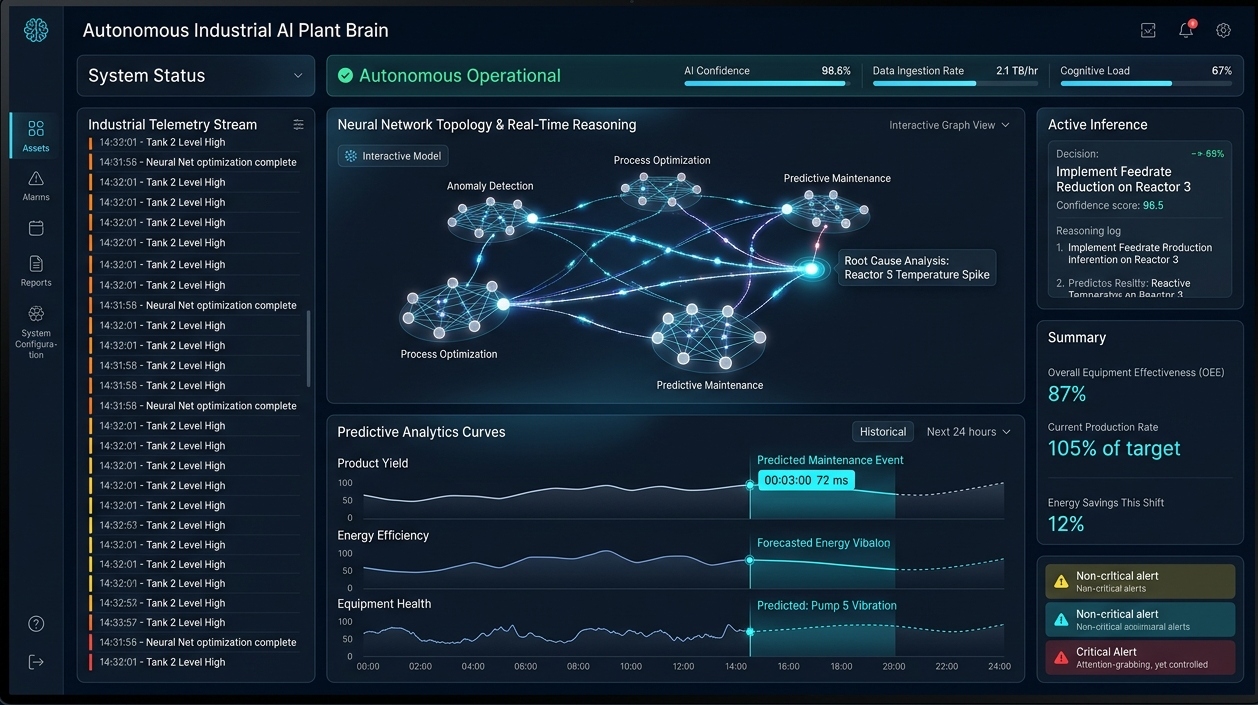Select the Root Cause Analysis node label
1258x705 pixels.
[x=917, y=268]
